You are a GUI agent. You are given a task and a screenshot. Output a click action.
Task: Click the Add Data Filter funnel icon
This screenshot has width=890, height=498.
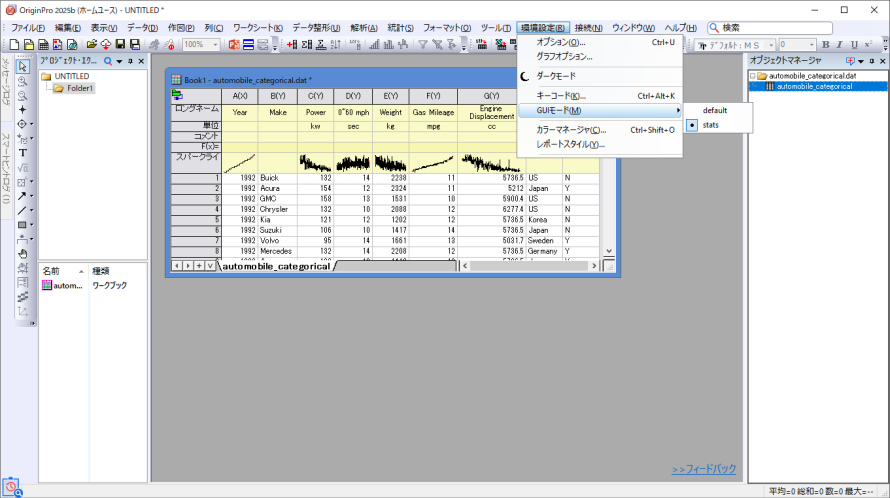pos(423,44)
